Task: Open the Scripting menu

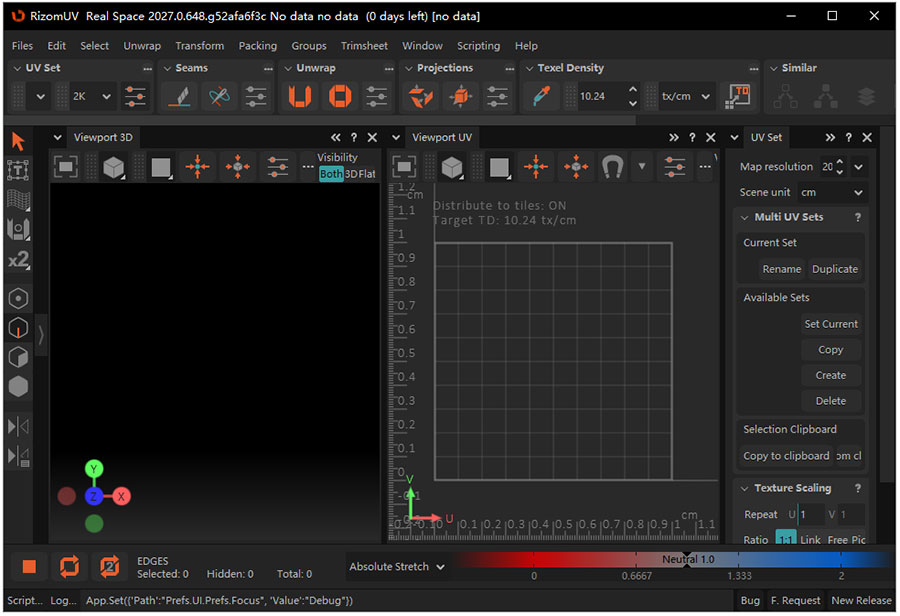Action: [478, 46]
